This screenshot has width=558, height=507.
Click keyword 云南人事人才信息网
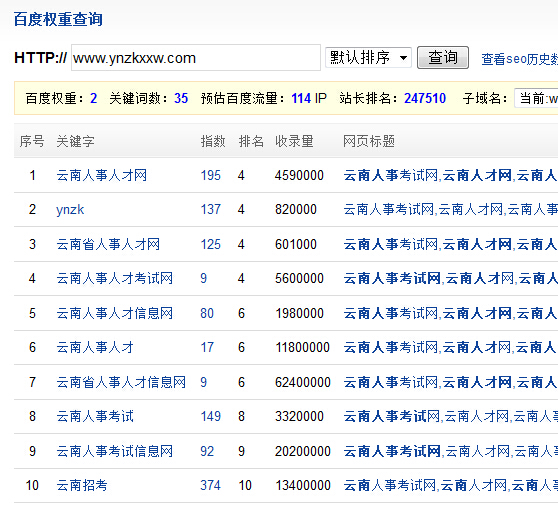115,313
